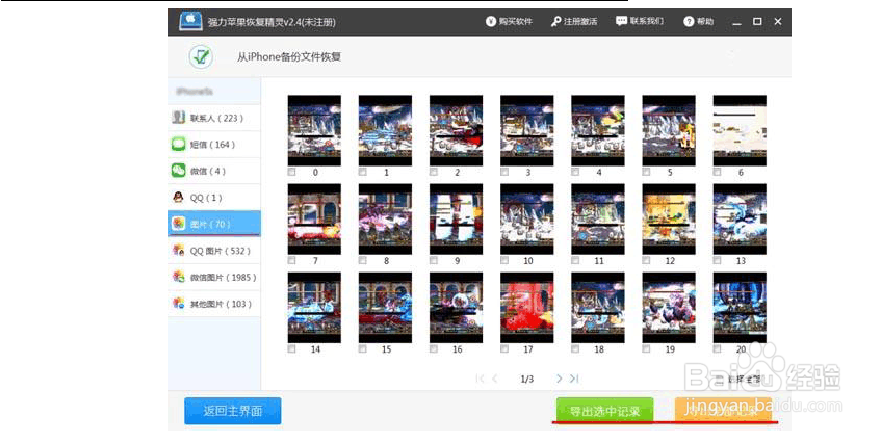Jump to the last page arrow

[574, 379]
